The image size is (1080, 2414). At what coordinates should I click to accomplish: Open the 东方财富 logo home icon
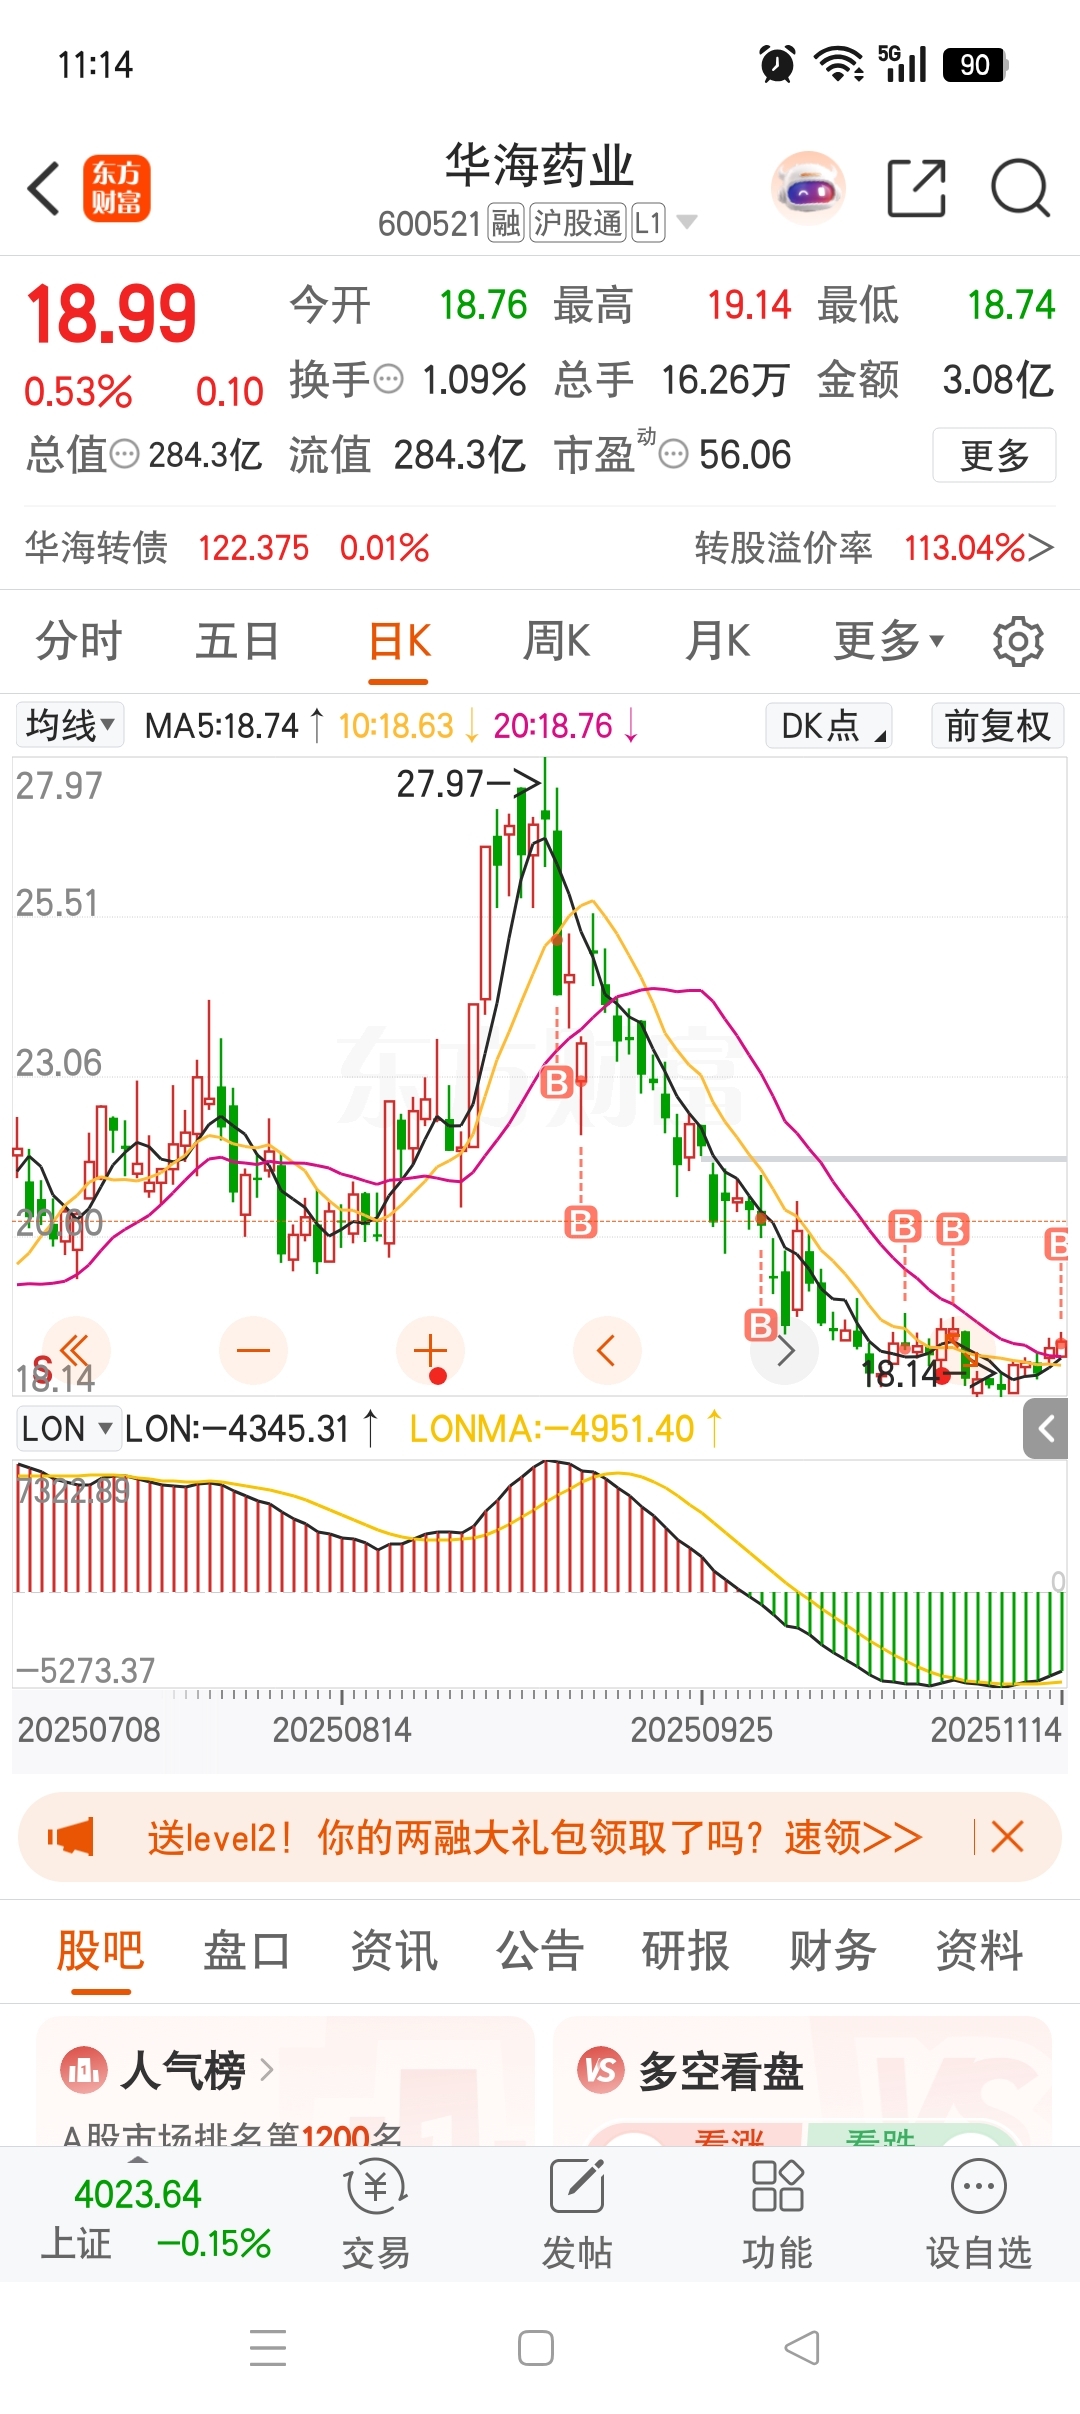coord(116,188)
